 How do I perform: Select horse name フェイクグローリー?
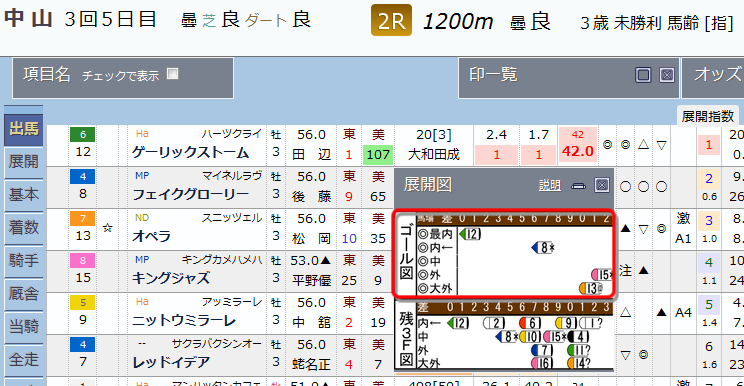pyautogui.click(x=191, y=194)
